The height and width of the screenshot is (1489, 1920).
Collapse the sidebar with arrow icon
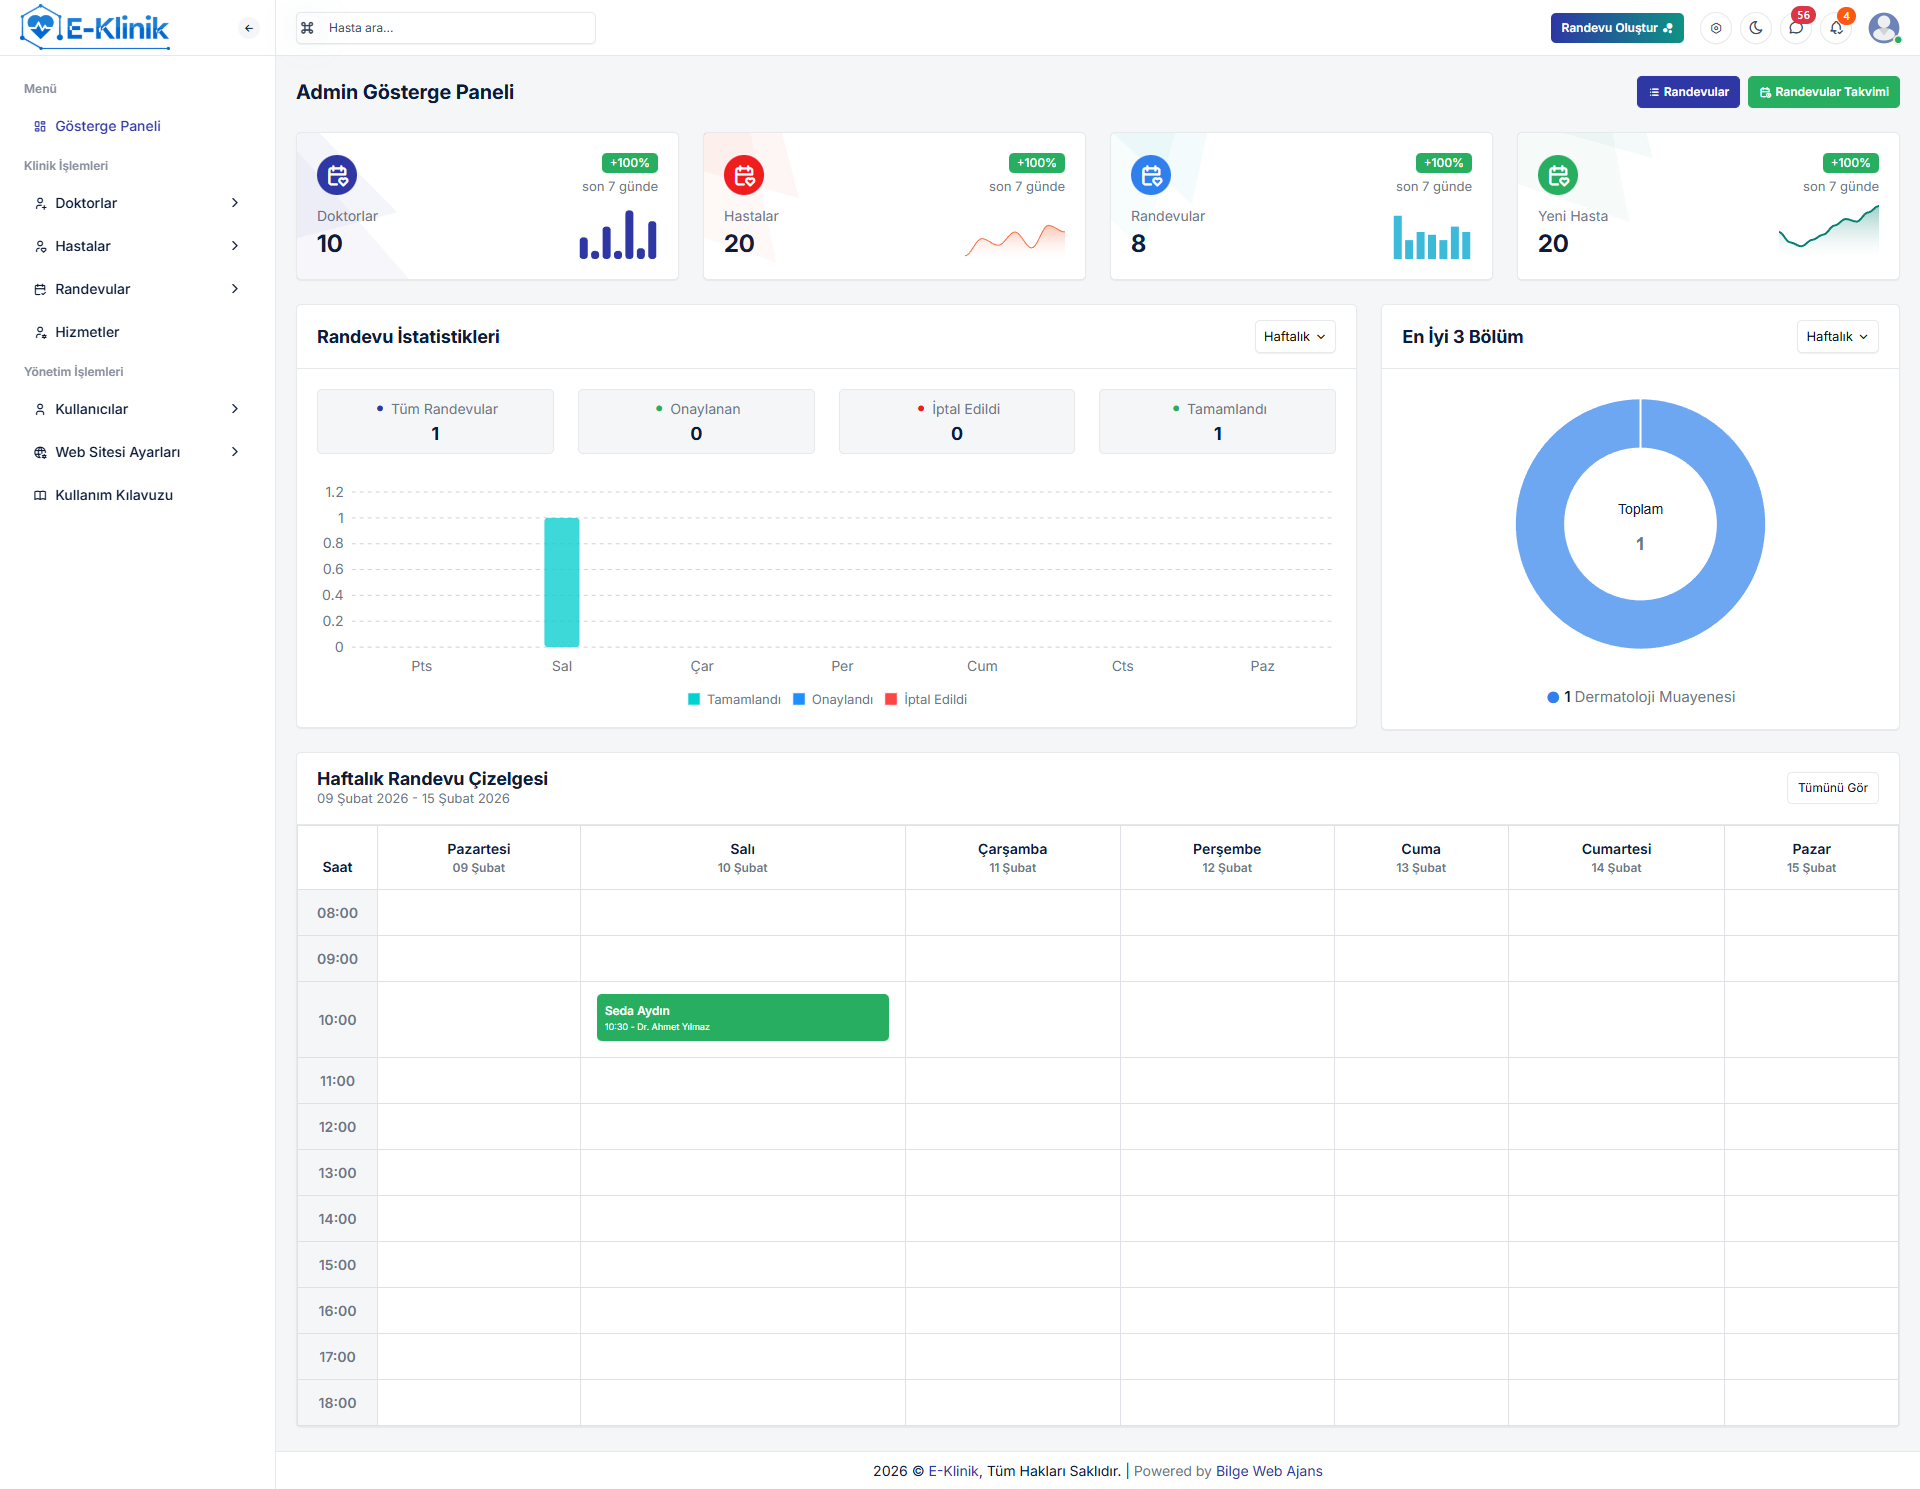coord(249,28)
